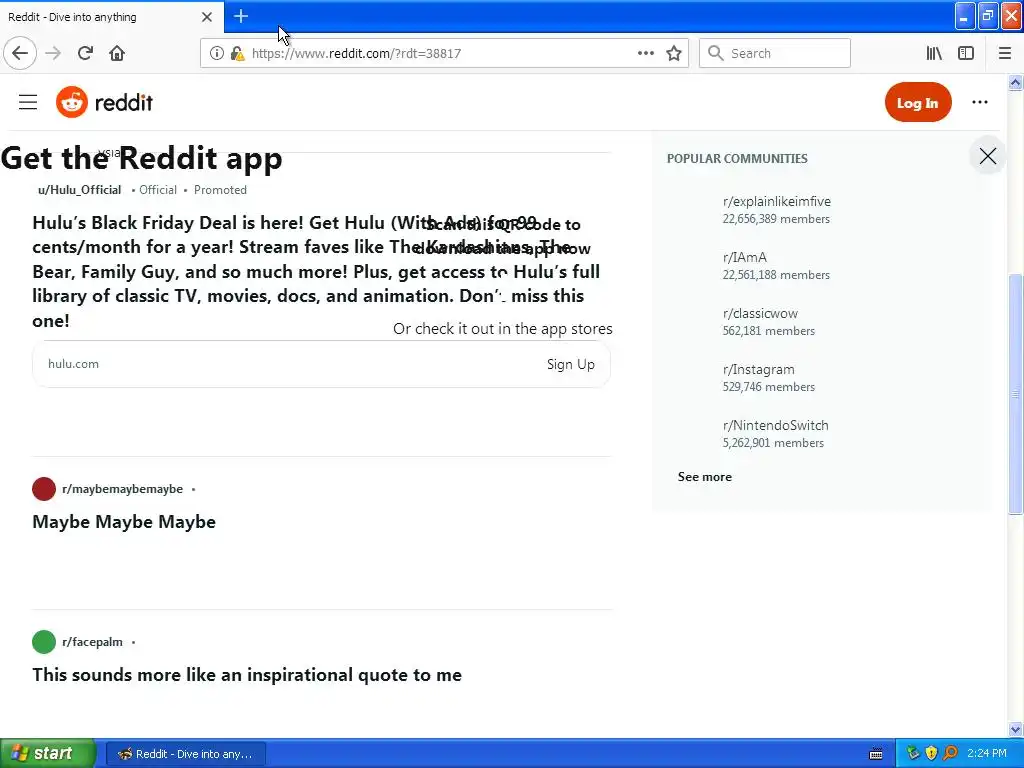Open r/IAmA community
Image resolution: width=1024 pixels, height=768 pixels.
click(x=744, y=257)
